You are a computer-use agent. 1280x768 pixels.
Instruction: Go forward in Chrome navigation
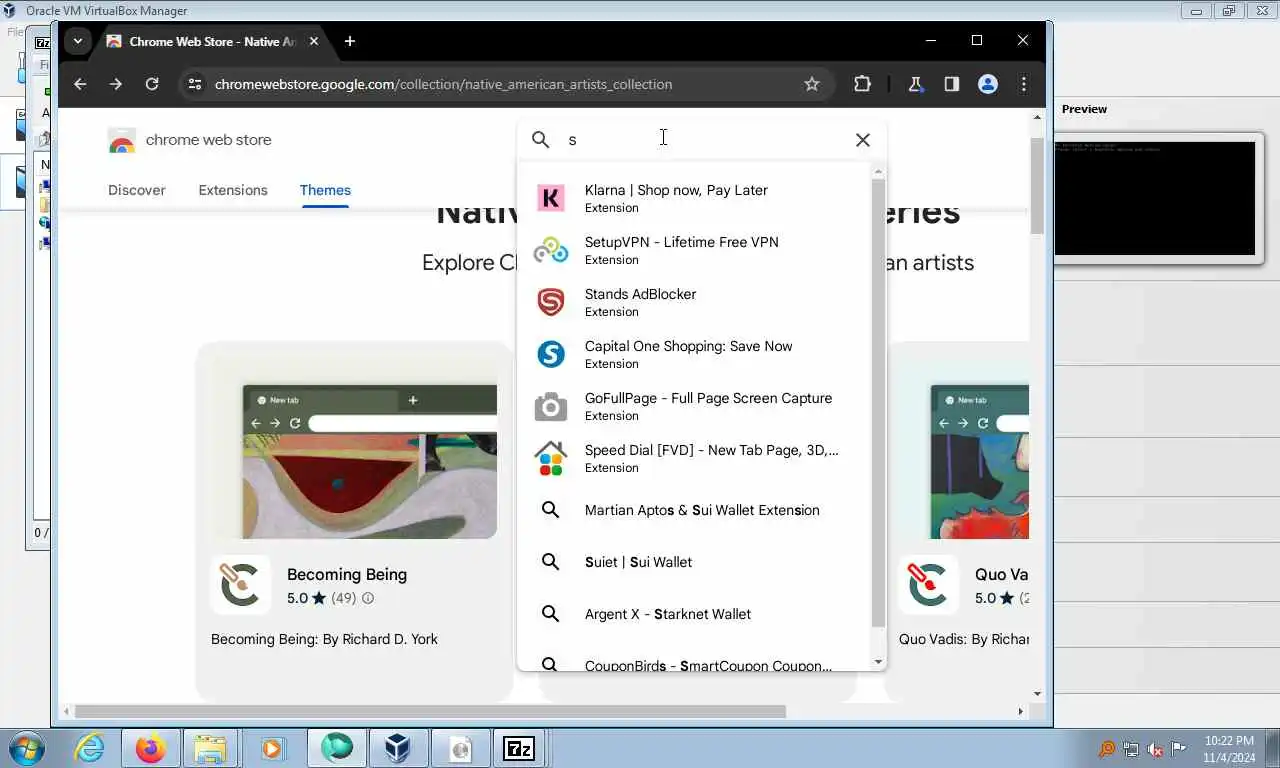116,84
